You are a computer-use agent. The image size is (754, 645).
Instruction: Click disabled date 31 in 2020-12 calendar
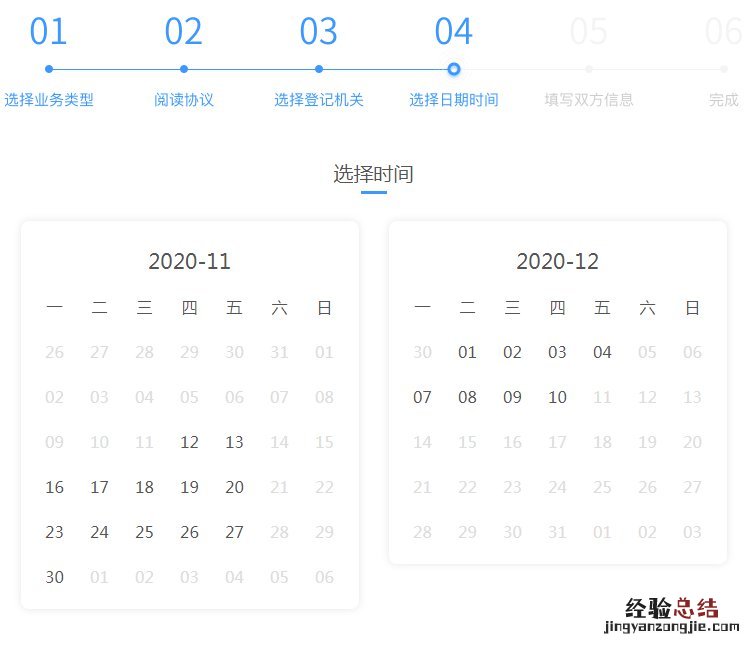tap(557, 532)
